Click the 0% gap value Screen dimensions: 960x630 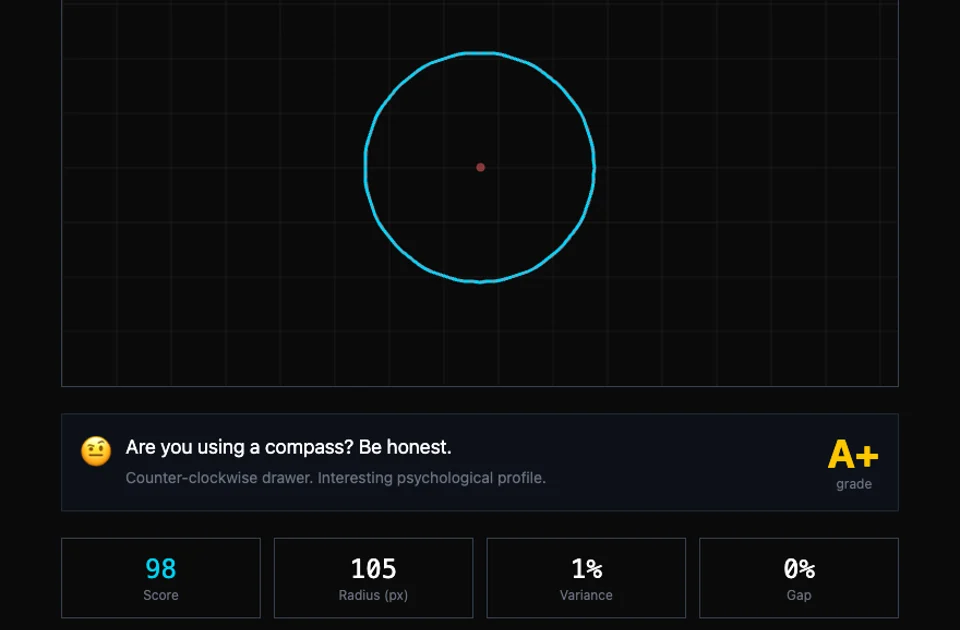tap(799, 569)
